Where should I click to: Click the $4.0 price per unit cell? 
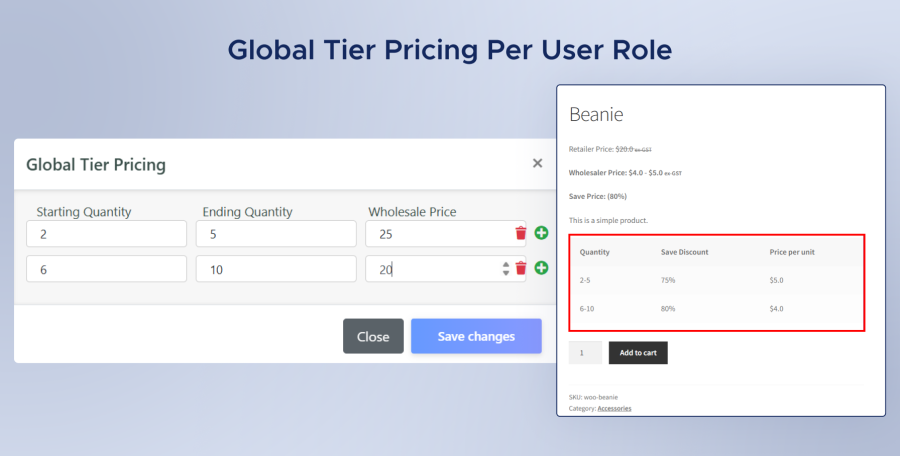point(776,308)
